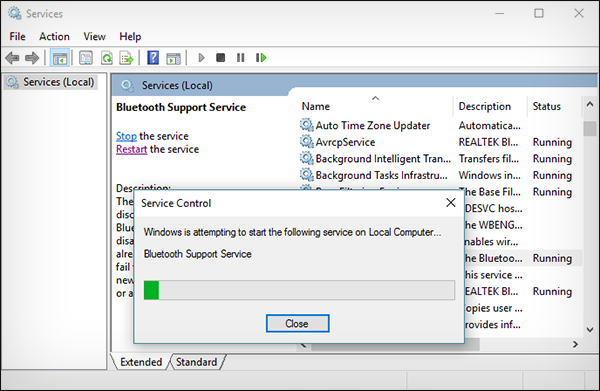
Task: Select the AvrcpService row name
Action: tap(345, 142)
